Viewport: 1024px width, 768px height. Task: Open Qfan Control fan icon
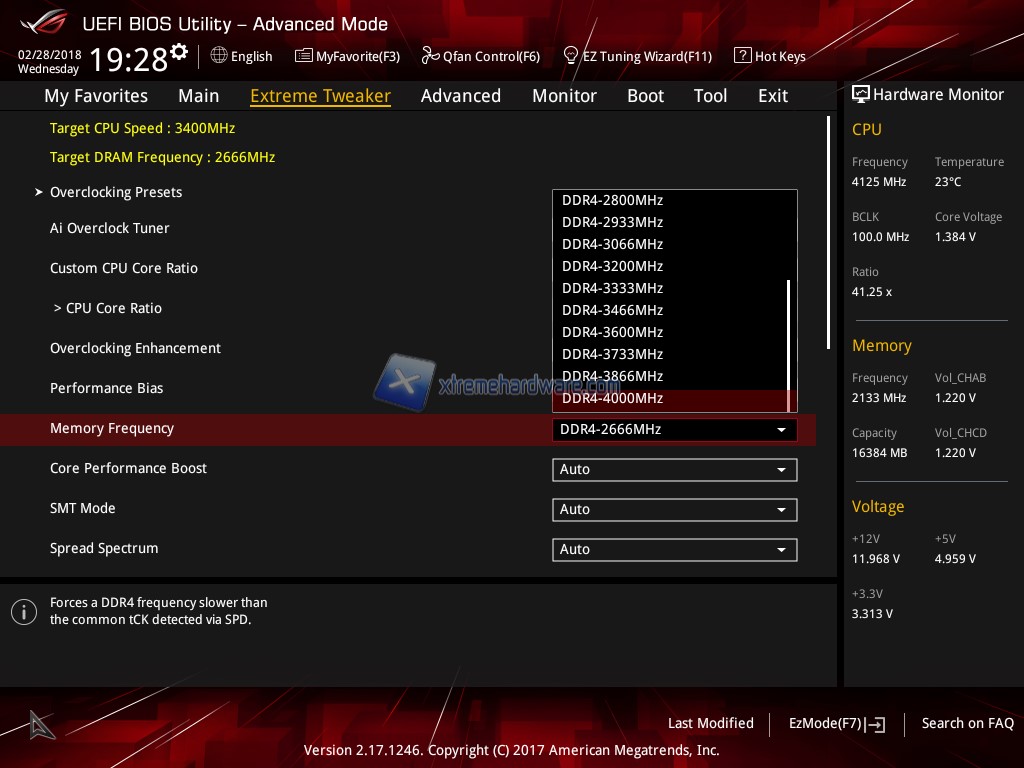430,56
